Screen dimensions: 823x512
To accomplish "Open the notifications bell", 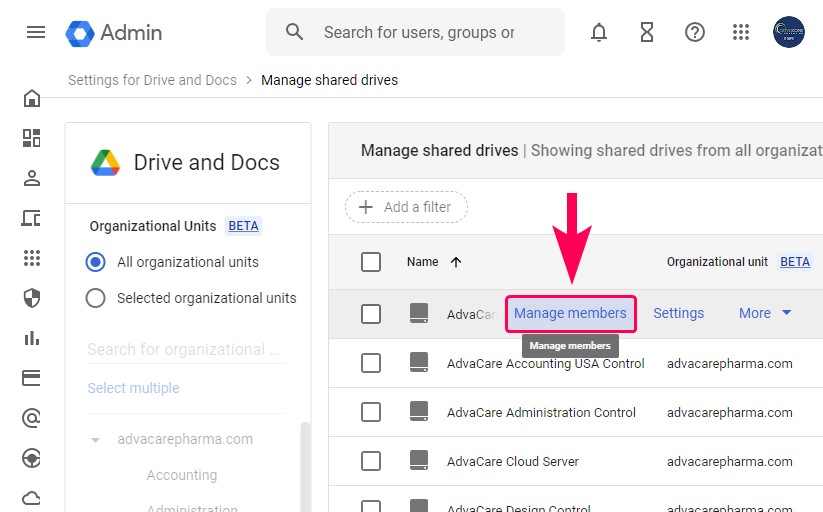I will [x=598, y=33].
